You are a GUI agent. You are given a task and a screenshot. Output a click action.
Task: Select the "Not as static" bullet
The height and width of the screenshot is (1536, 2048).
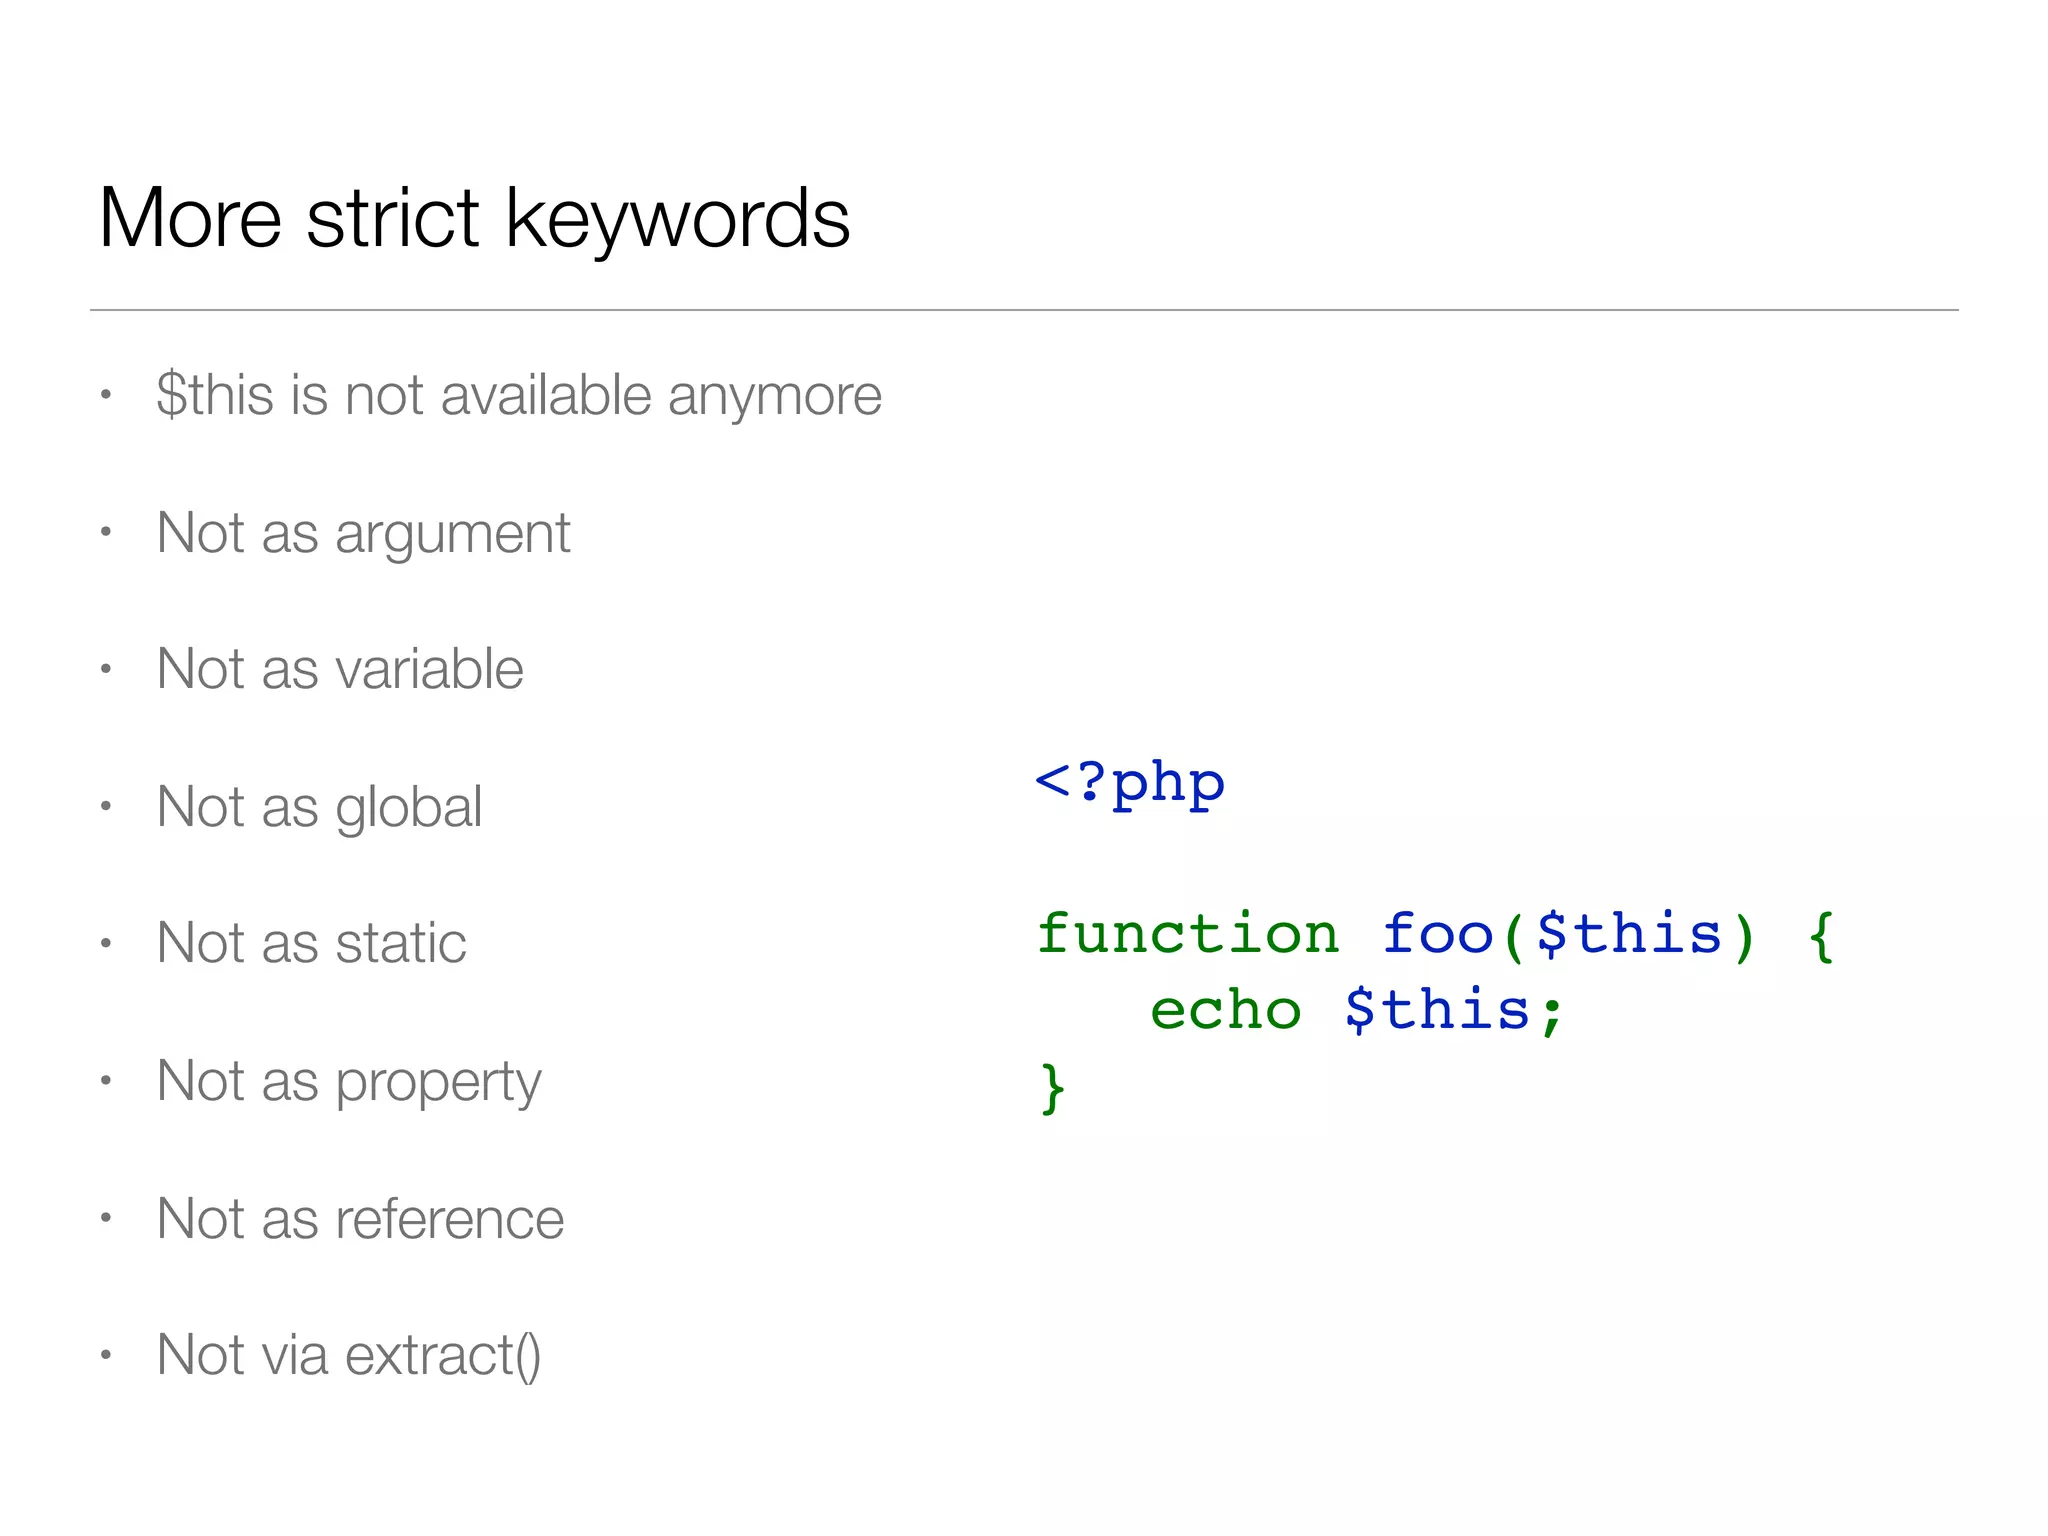point(311,943)
